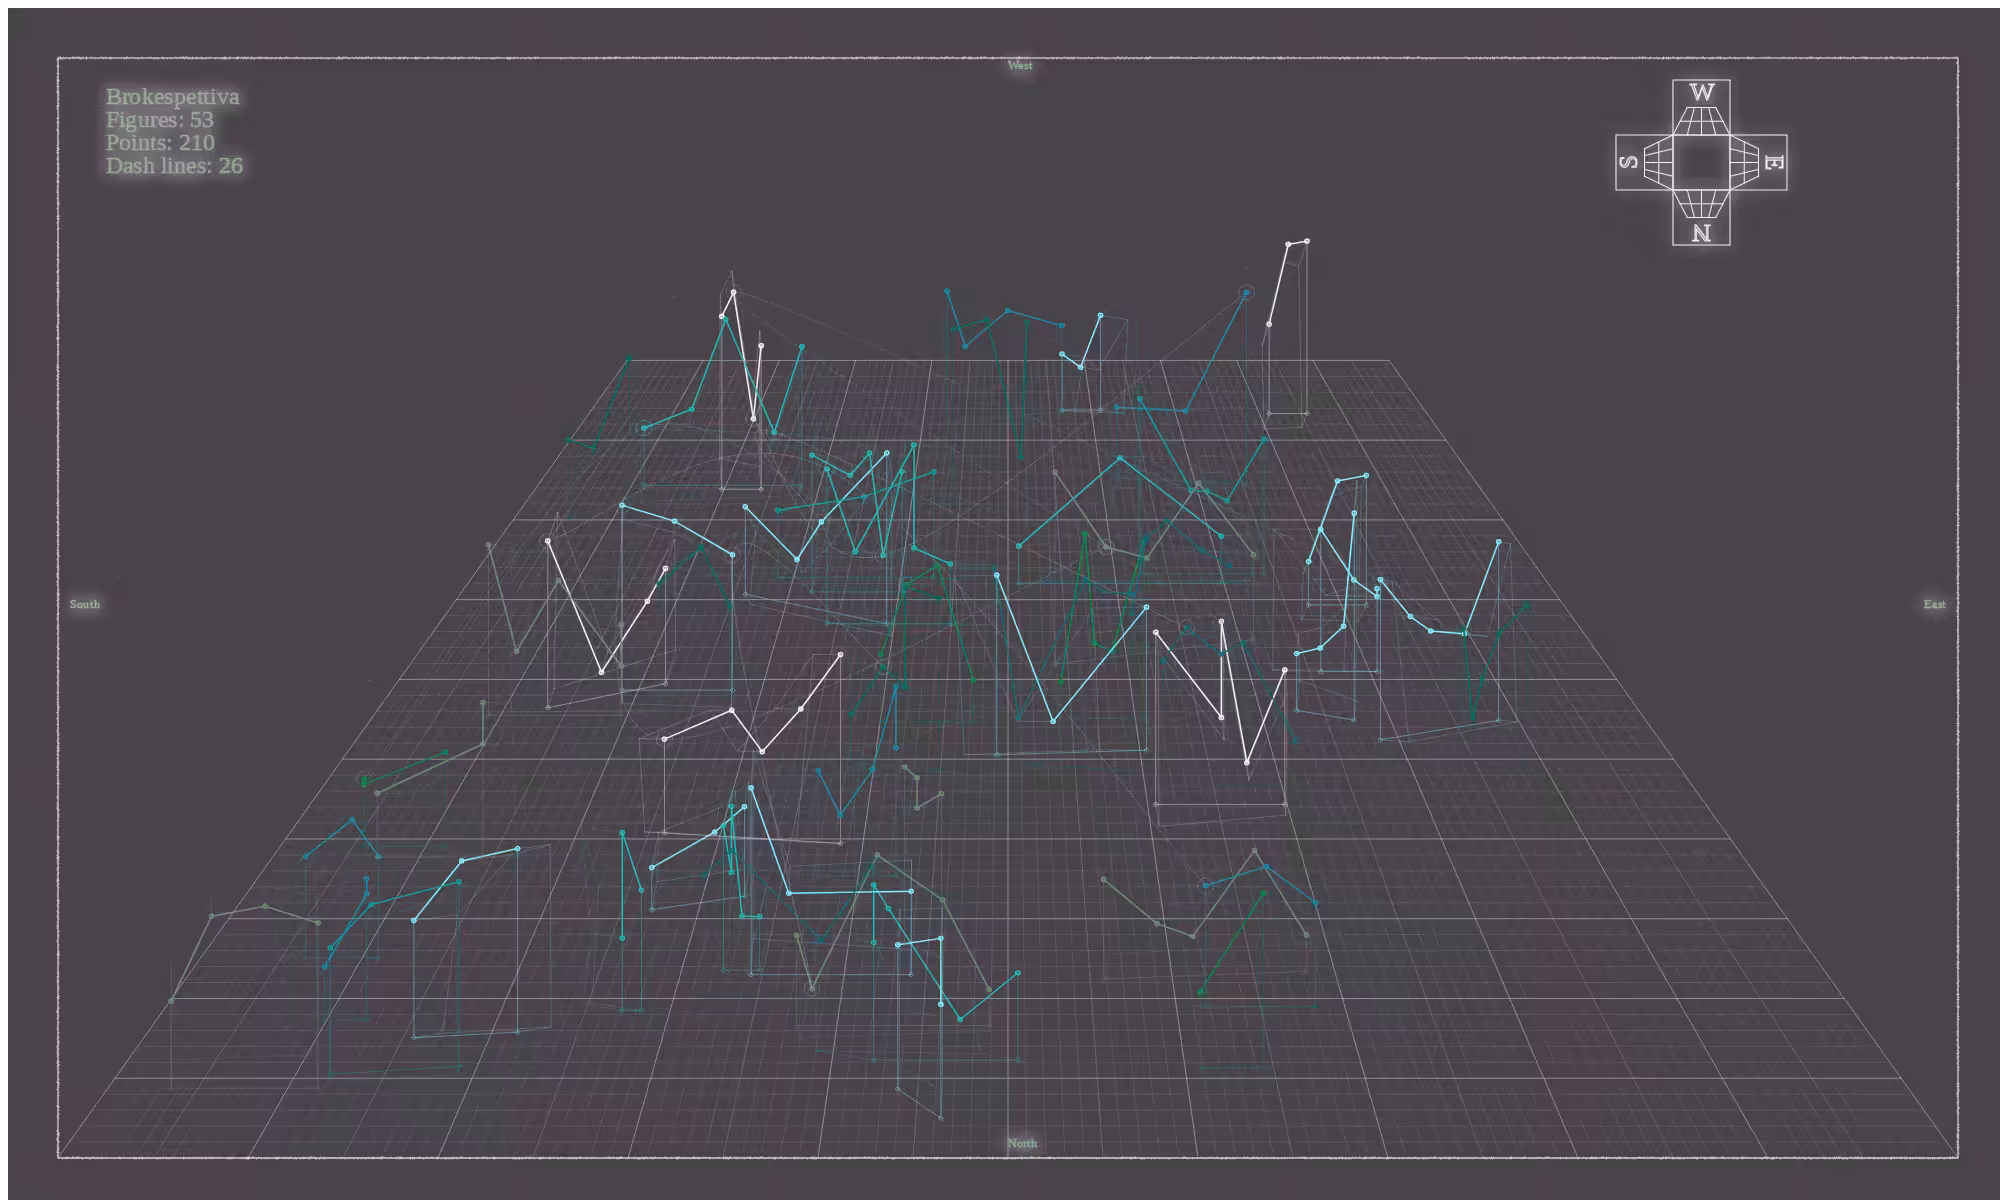Viewport: 2000px width, 1200px height.
Task: Pick the topmost white point of the tallest figure
Action: pyautogui.click(x=1307, y=241)
